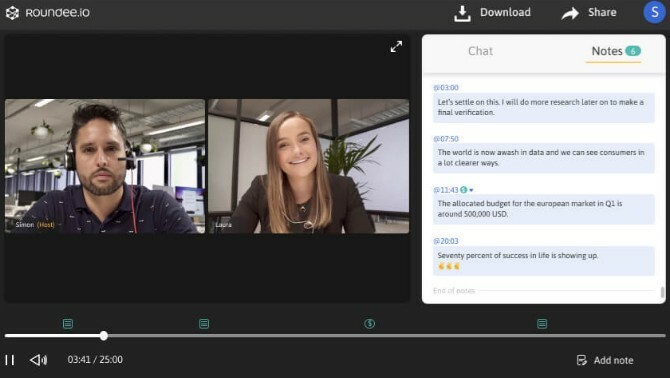
Task: Switch to the Chat tab
Action: (x=480, y=51)
